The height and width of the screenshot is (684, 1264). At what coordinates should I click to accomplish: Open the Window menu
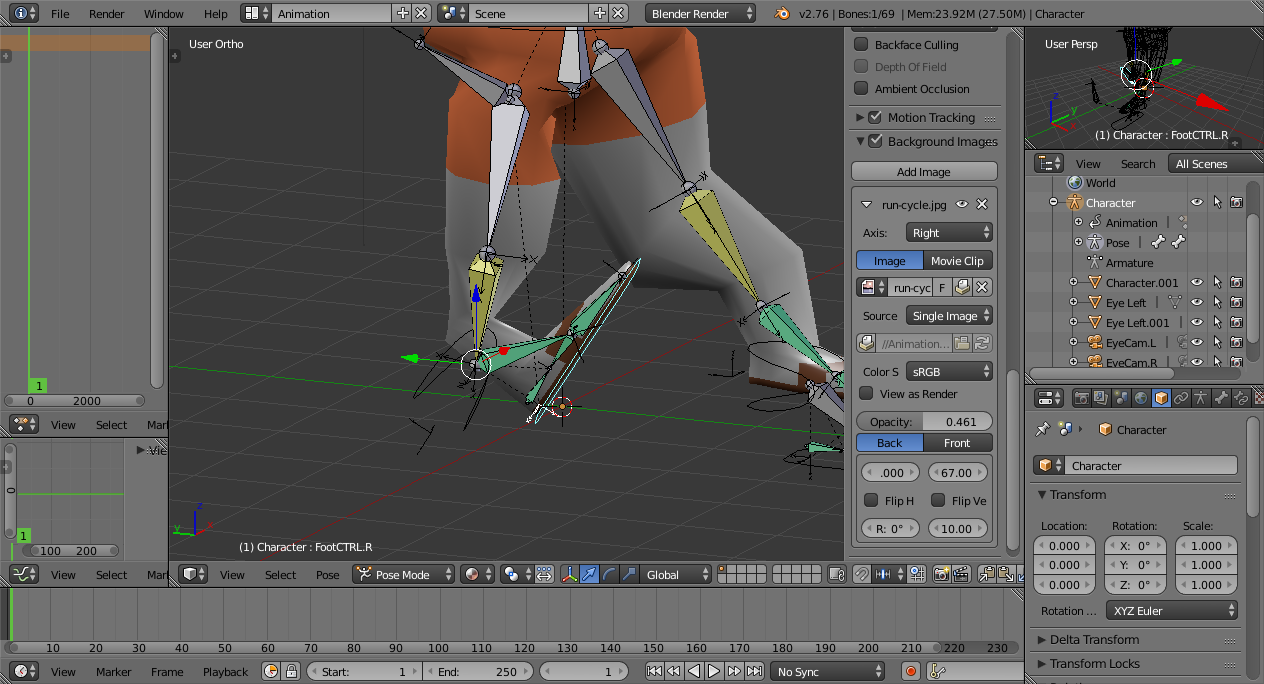[x=164, y=14]
